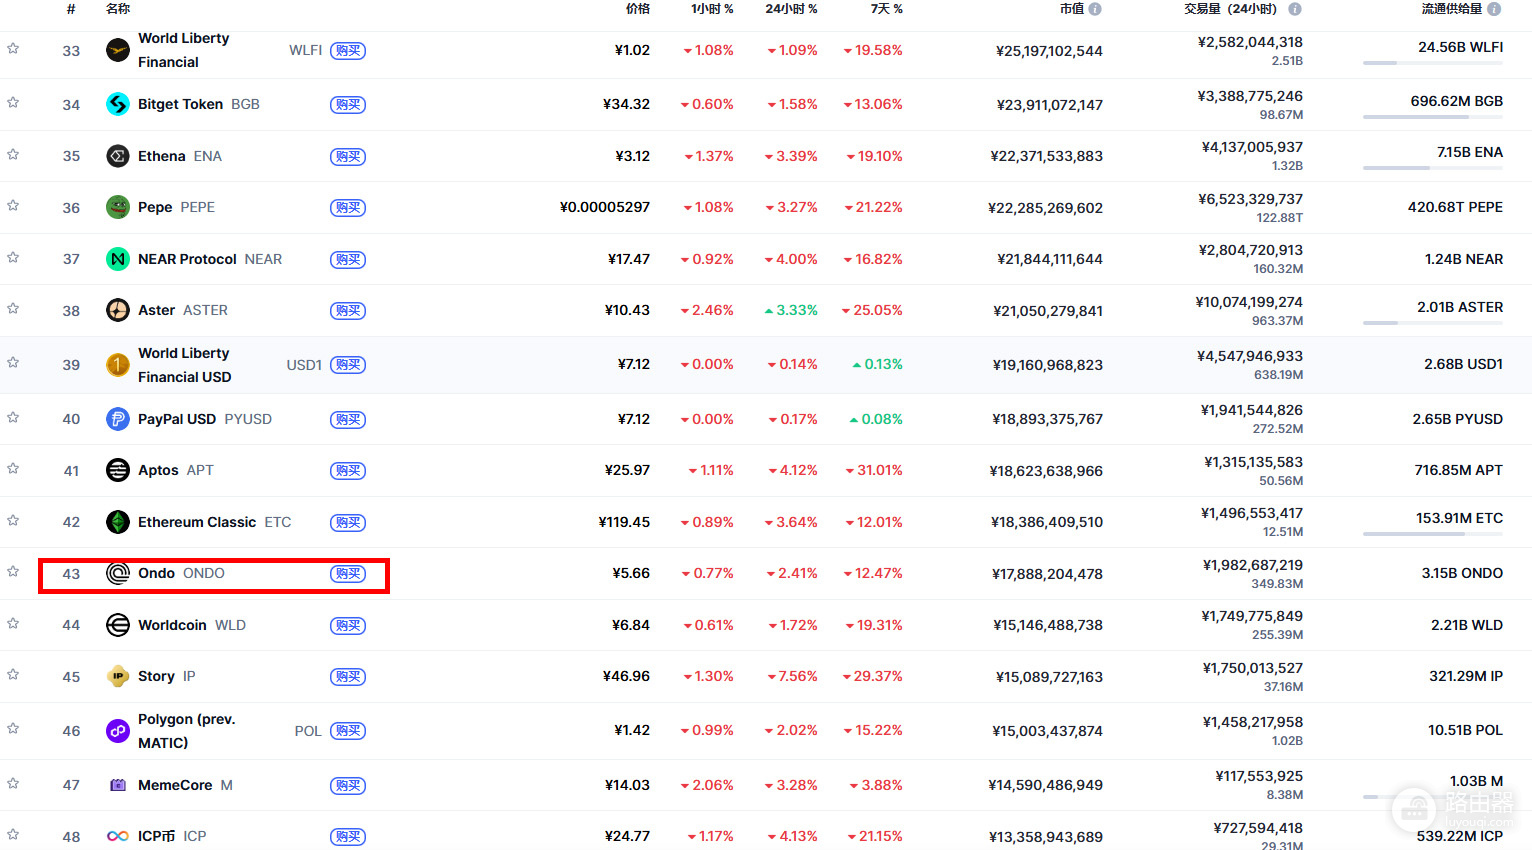Click Aster's 24-hour change 3.33%
This screenshot has height=850, width=1532.
coord(791,310)
